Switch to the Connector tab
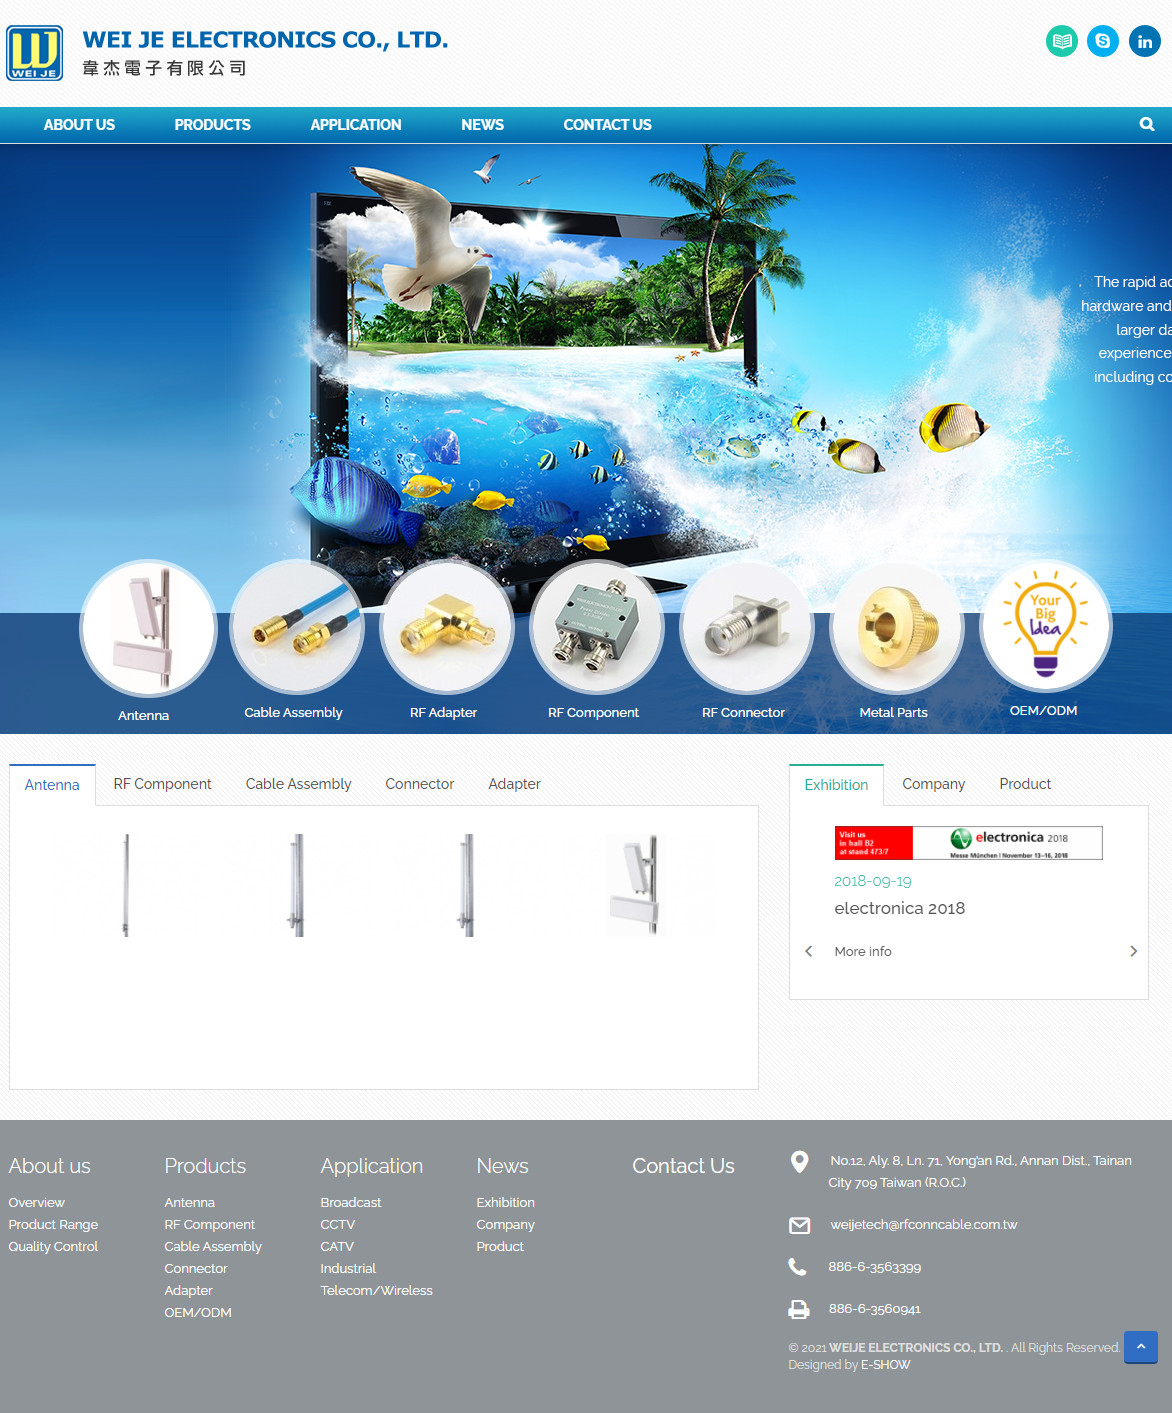This screenshot has height=1413, width=1172. click(420, 784)
